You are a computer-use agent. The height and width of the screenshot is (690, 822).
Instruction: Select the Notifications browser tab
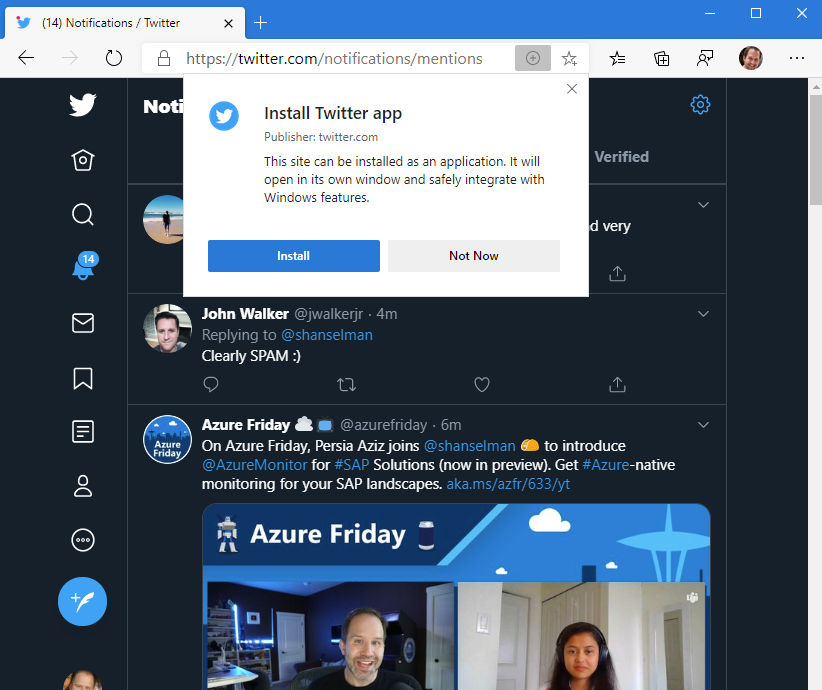(110, 22)
